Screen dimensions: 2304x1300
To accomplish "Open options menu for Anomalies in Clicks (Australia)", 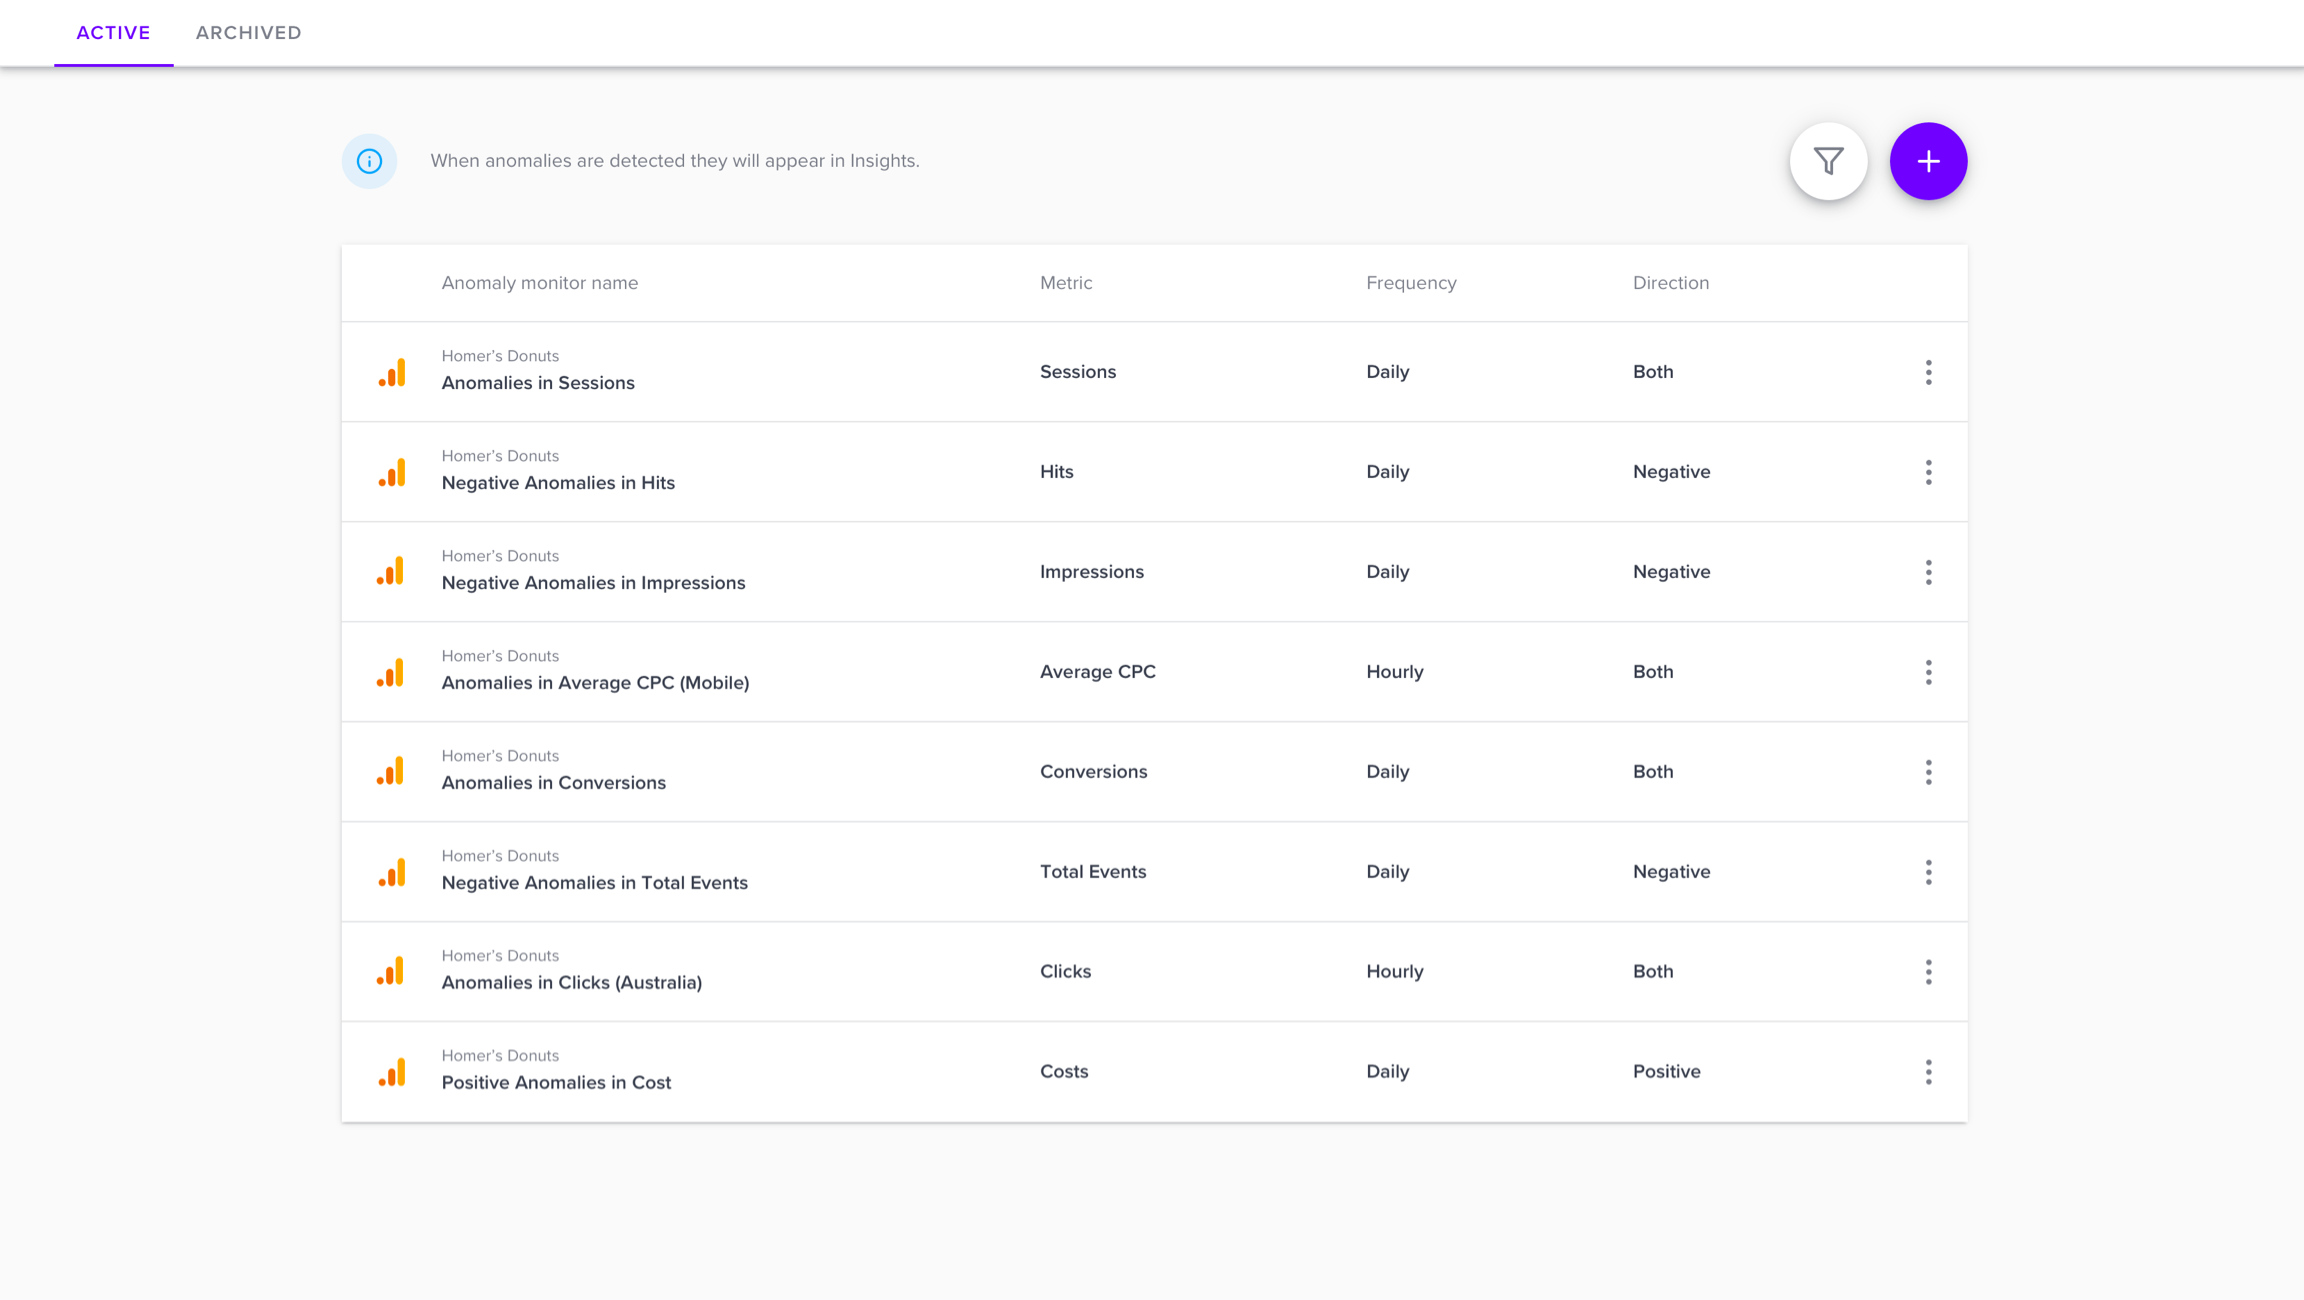I will click(x=1928, y=972).
